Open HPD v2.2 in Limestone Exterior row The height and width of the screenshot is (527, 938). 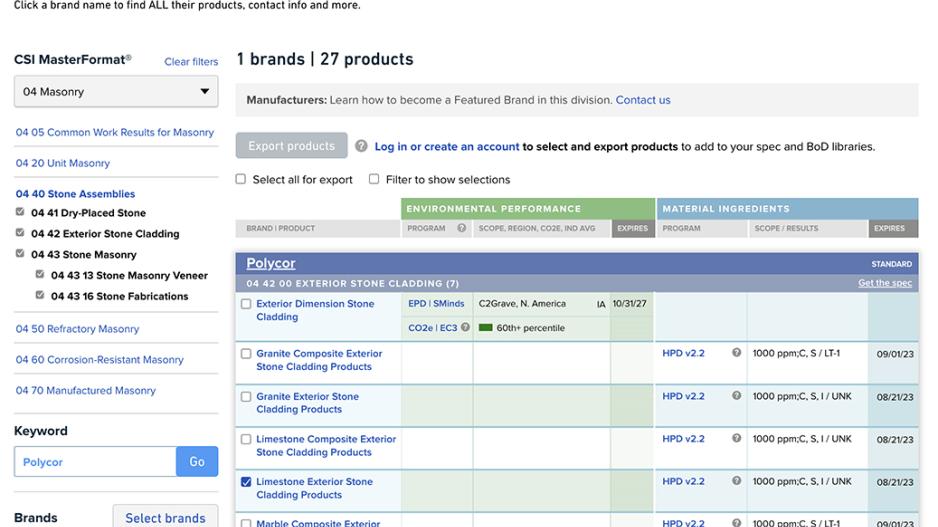tap(683, 481)
